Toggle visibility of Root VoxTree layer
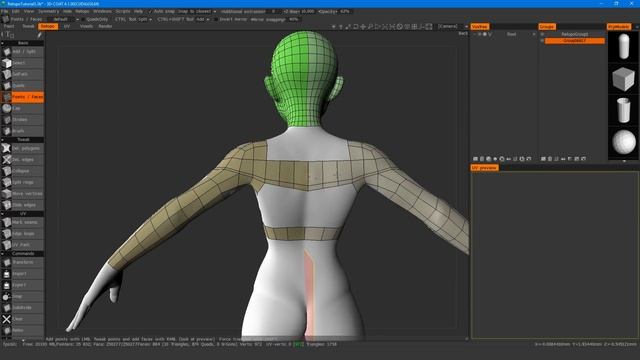 480,35
